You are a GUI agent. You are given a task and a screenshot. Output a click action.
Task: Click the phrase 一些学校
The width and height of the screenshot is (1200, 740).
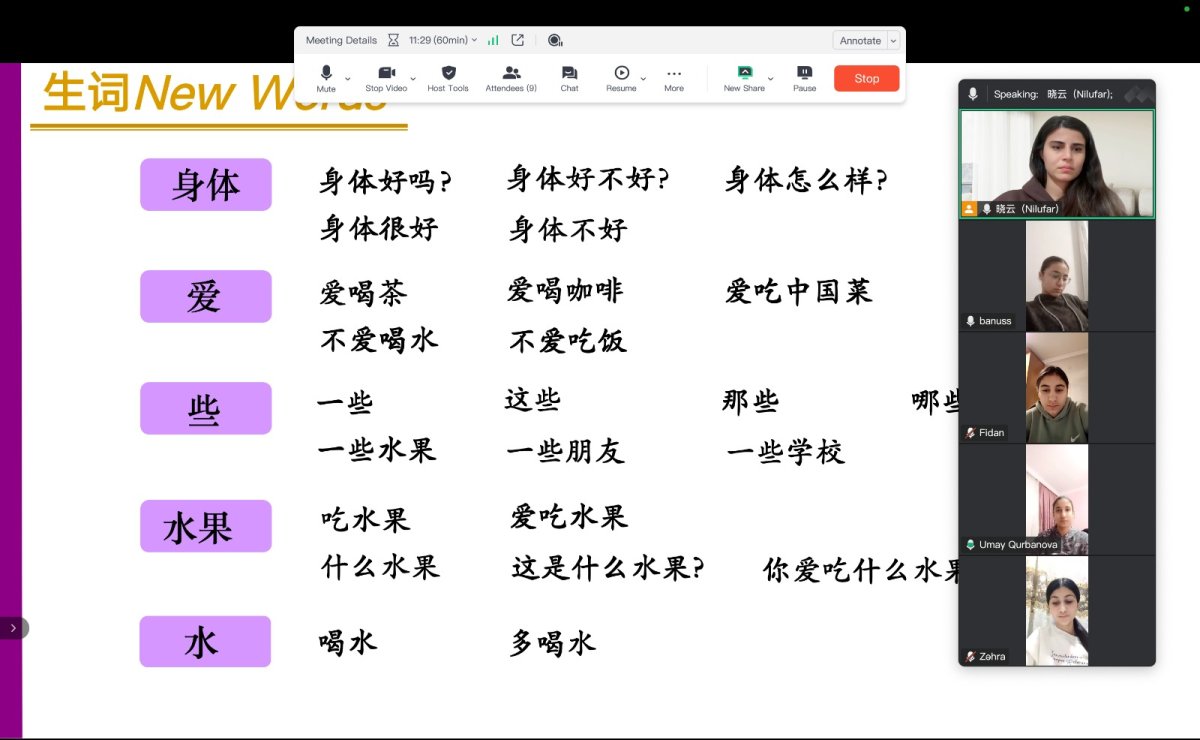[786, 452]
